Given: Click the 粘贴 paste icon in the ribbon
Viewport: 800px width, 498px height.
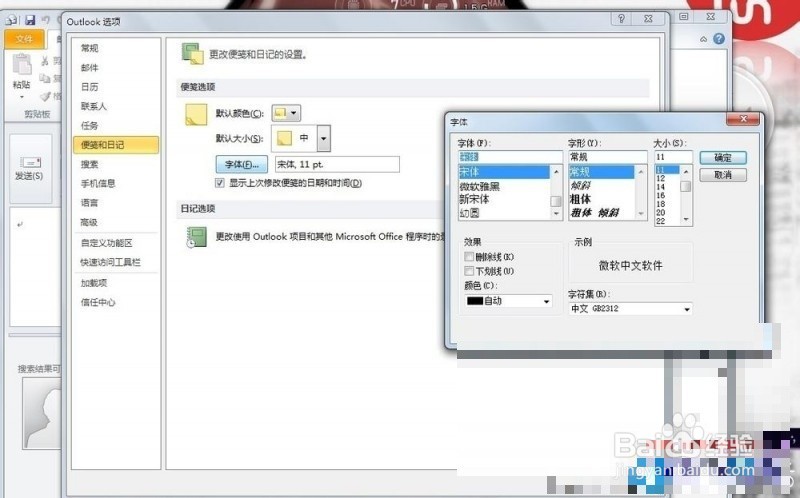Looking at the screenshot, I should click(x=21, y=66).
